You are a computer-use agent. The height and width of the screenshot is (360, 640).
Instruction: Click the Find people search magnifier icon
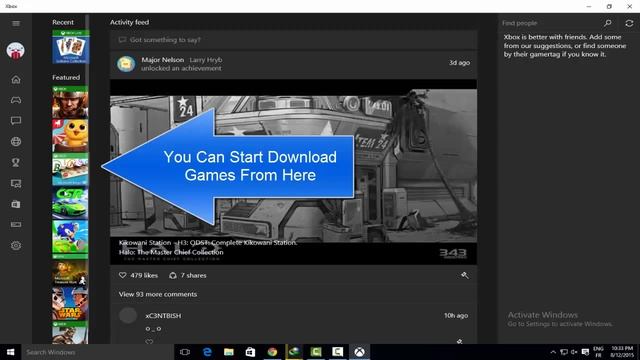[x=608, y=23]
